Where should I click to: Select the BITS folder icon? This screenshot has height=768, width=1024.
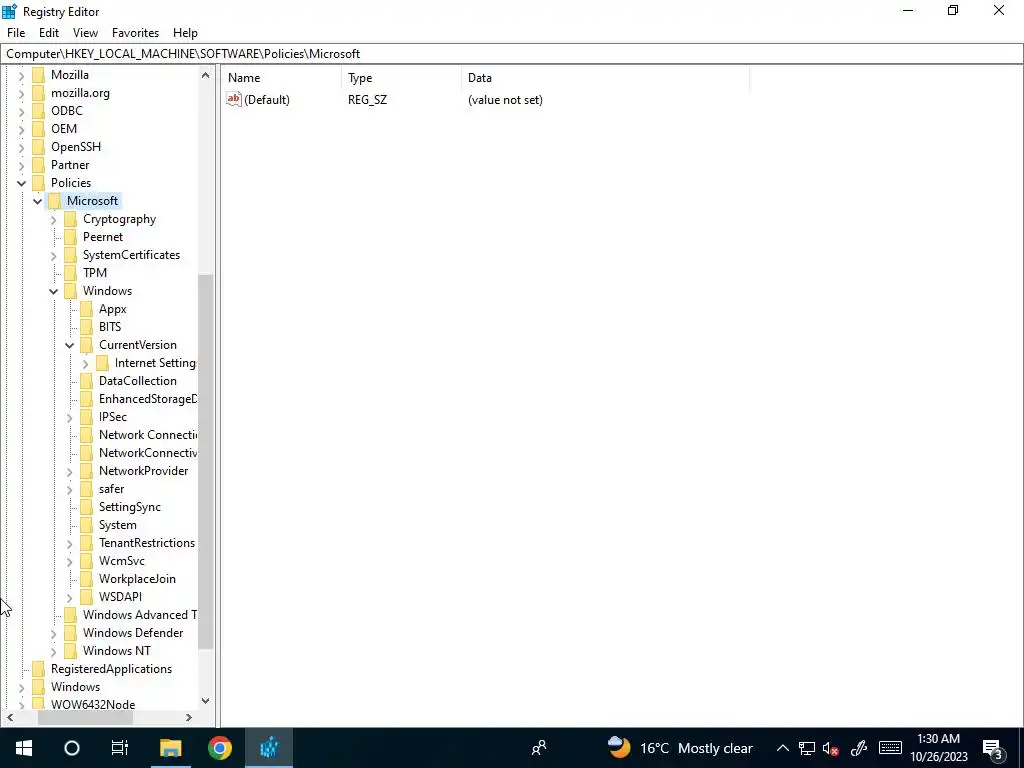(x=86, y=327)
